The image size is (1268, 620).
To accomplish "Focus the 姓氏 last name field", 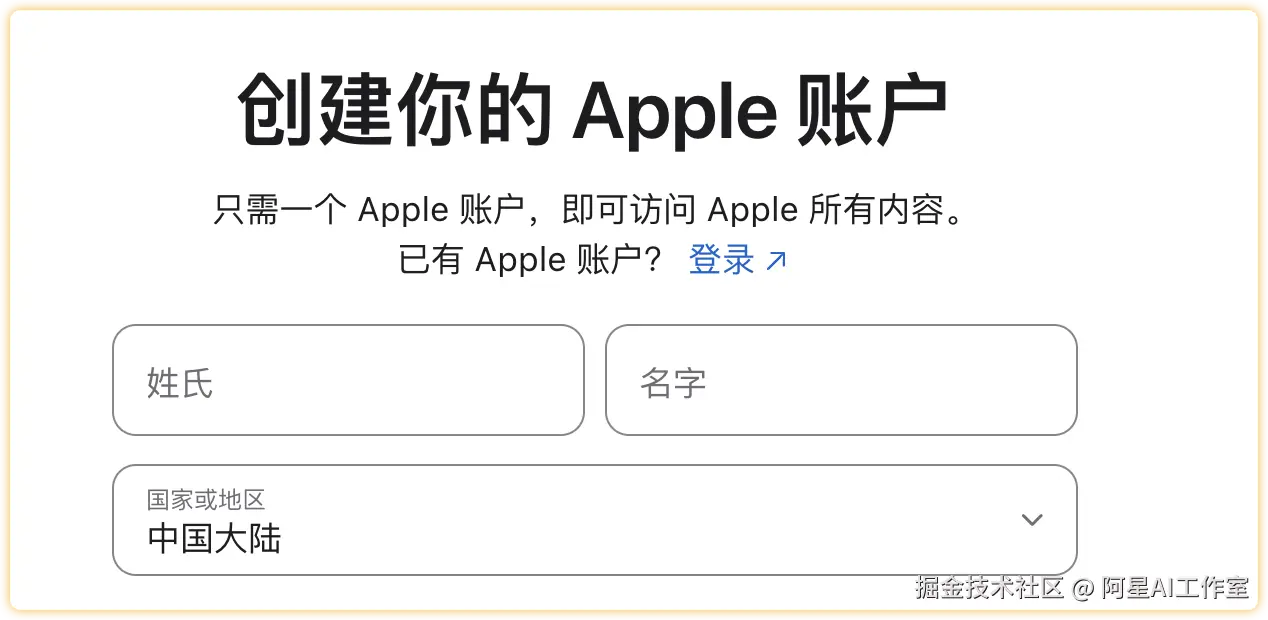I will [x=348, y=380].
